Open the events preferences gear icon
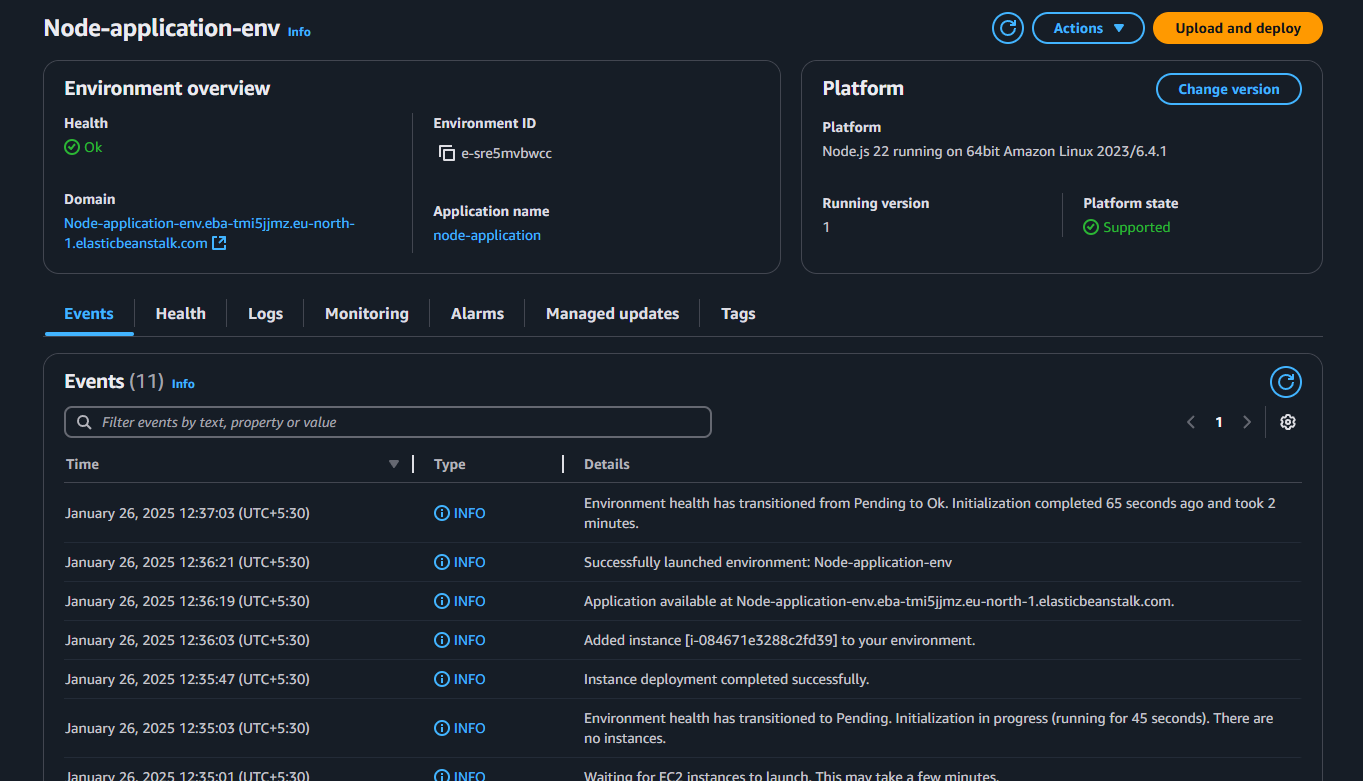This screenshot has width=1363, height=781. coord(1288,422)
